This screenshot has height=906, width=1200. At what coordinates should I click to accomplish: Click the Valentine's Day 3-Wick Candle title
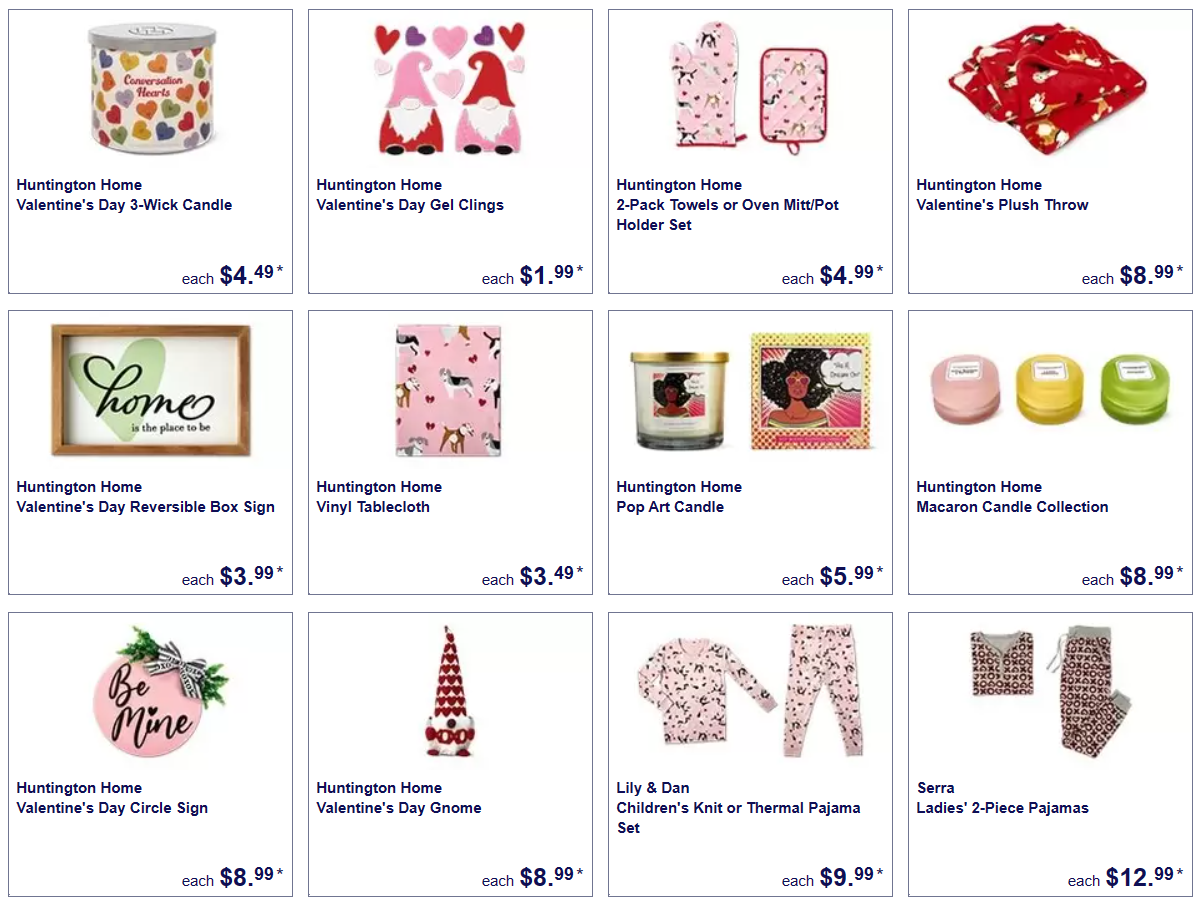[124, 205]
